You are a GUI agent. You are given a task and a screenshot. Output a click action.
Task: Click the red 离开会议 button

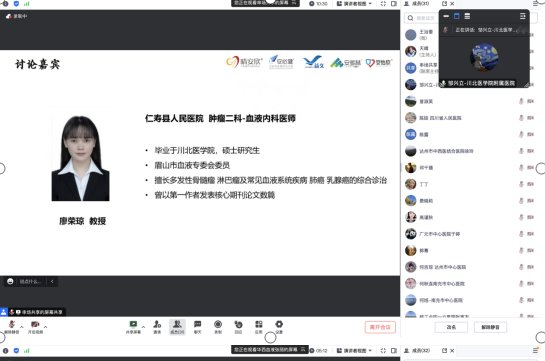[380, 327]
